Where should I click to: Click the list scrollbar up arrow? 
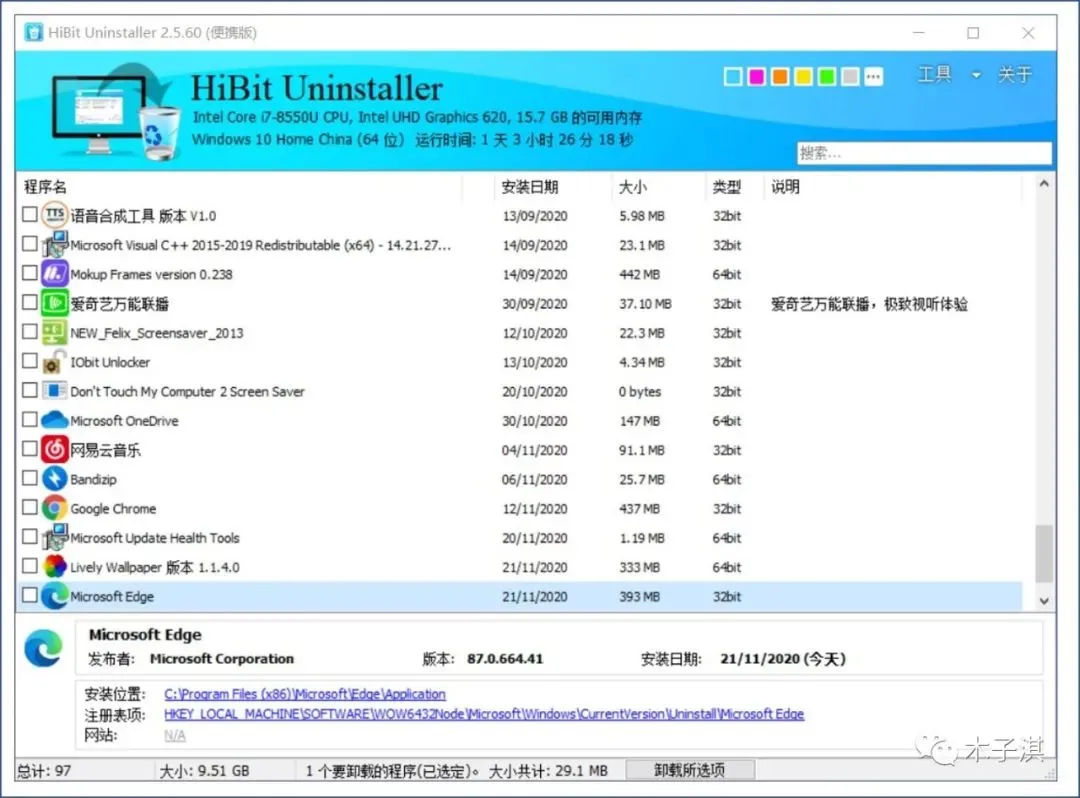(x=1044, y=184)
